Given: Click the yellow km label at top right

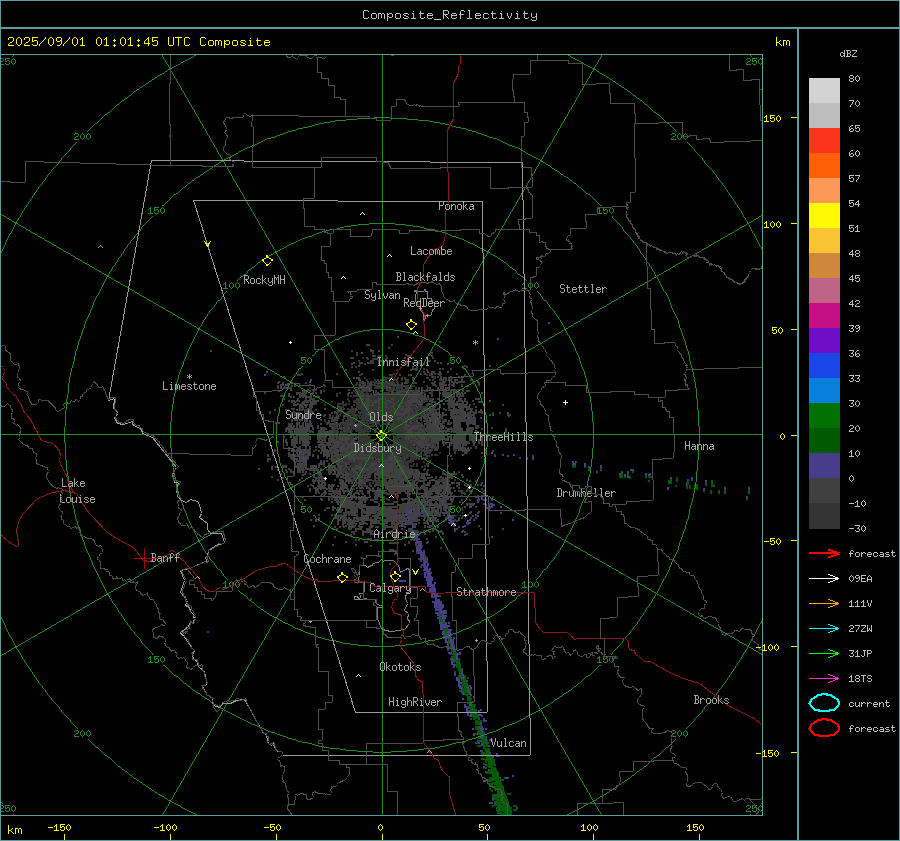Looking at the screenshot, I should click(x=782, y=42).
